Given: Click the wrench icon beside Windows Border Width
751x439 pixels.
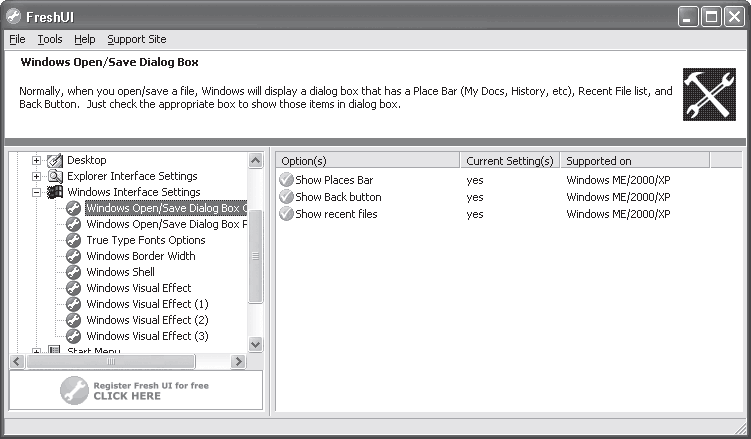Looking at the screenshot, I should click(73, 256).
